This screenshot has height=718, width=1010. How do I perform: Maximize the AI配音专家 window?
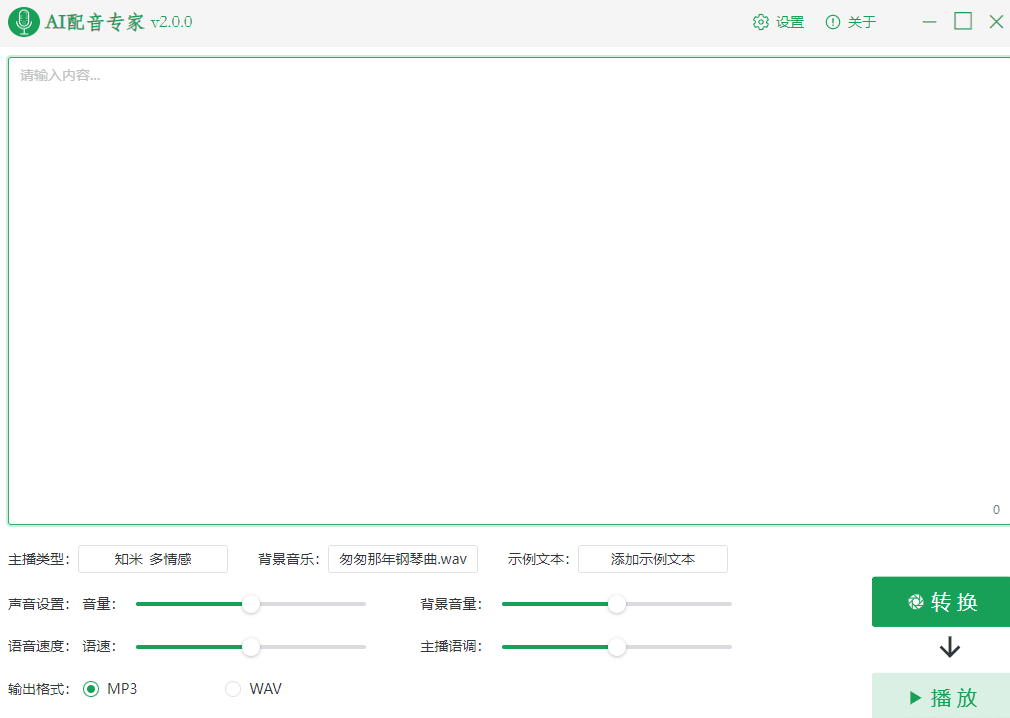coord(962,21)
